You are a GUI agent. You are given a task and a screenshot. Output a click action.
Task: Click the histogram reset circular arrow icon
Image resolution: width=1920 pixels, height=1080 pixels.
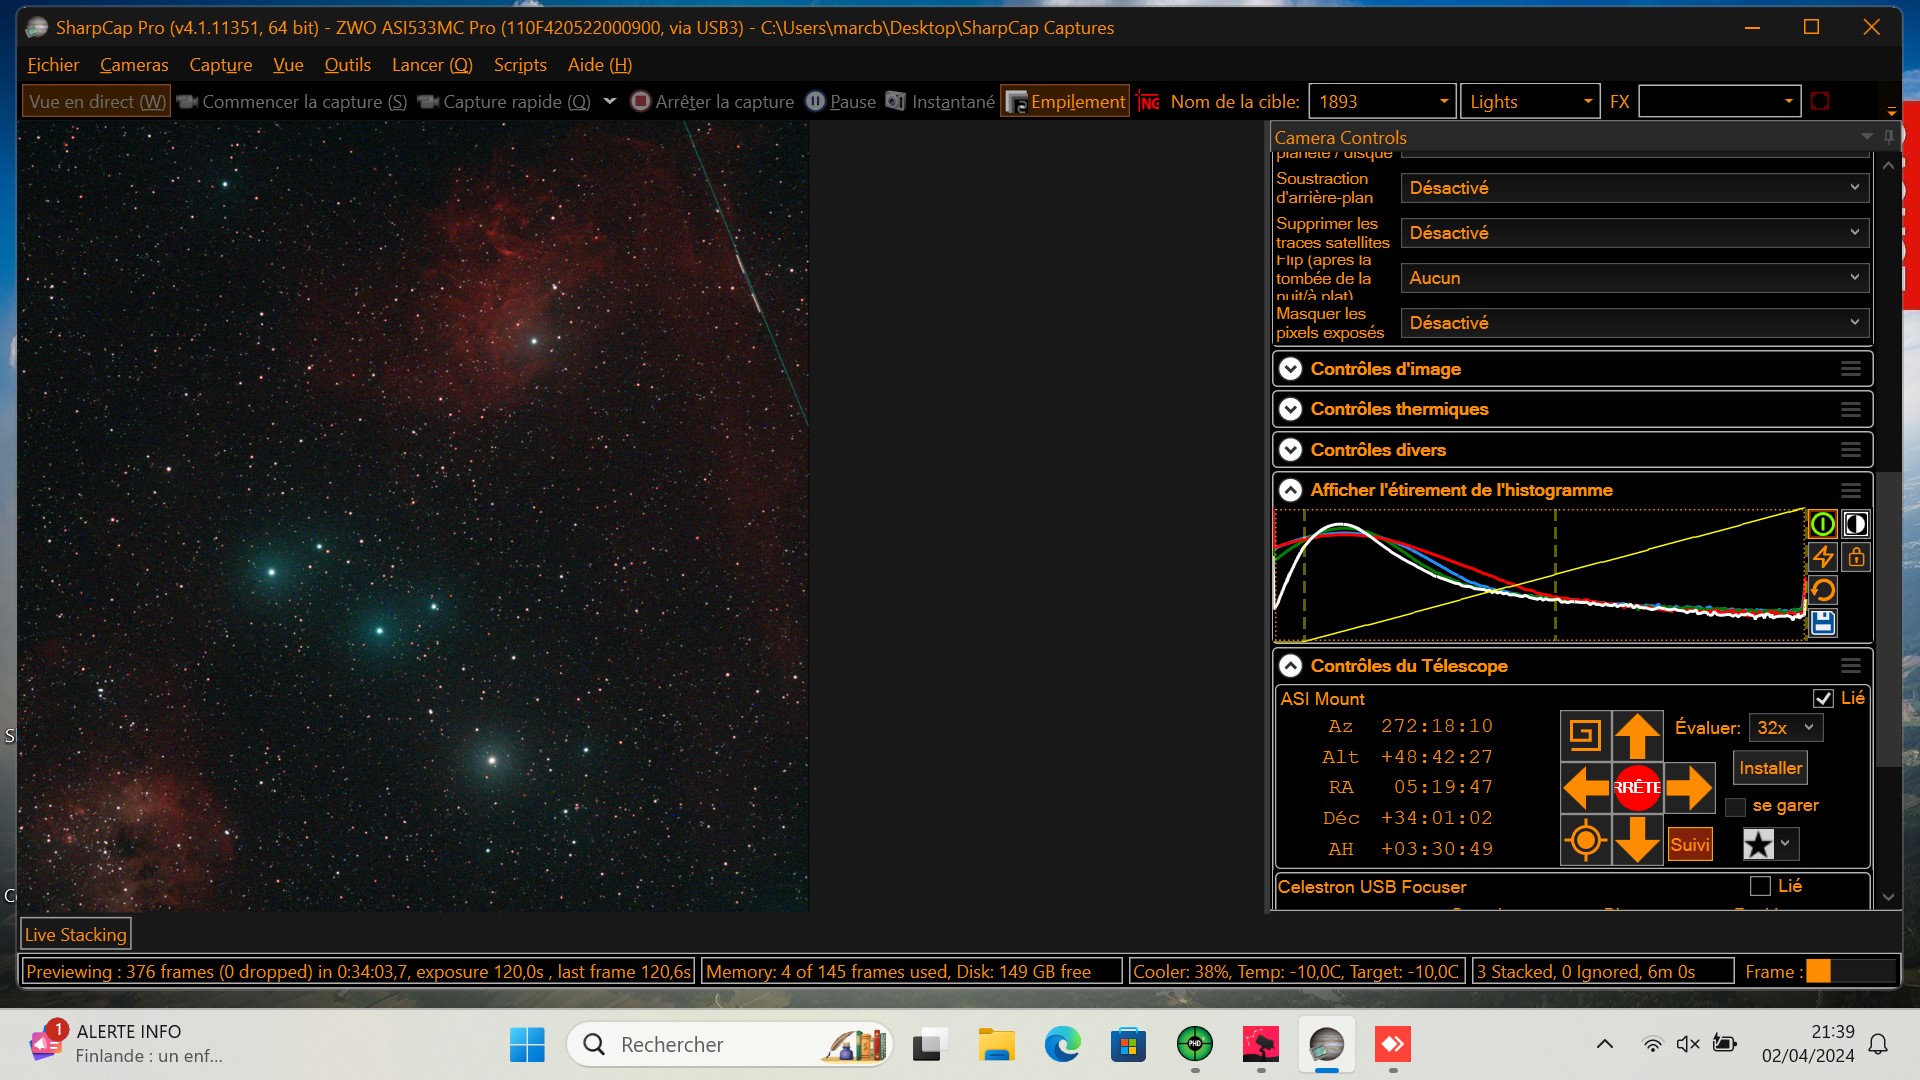click(x=1822, y=590)
